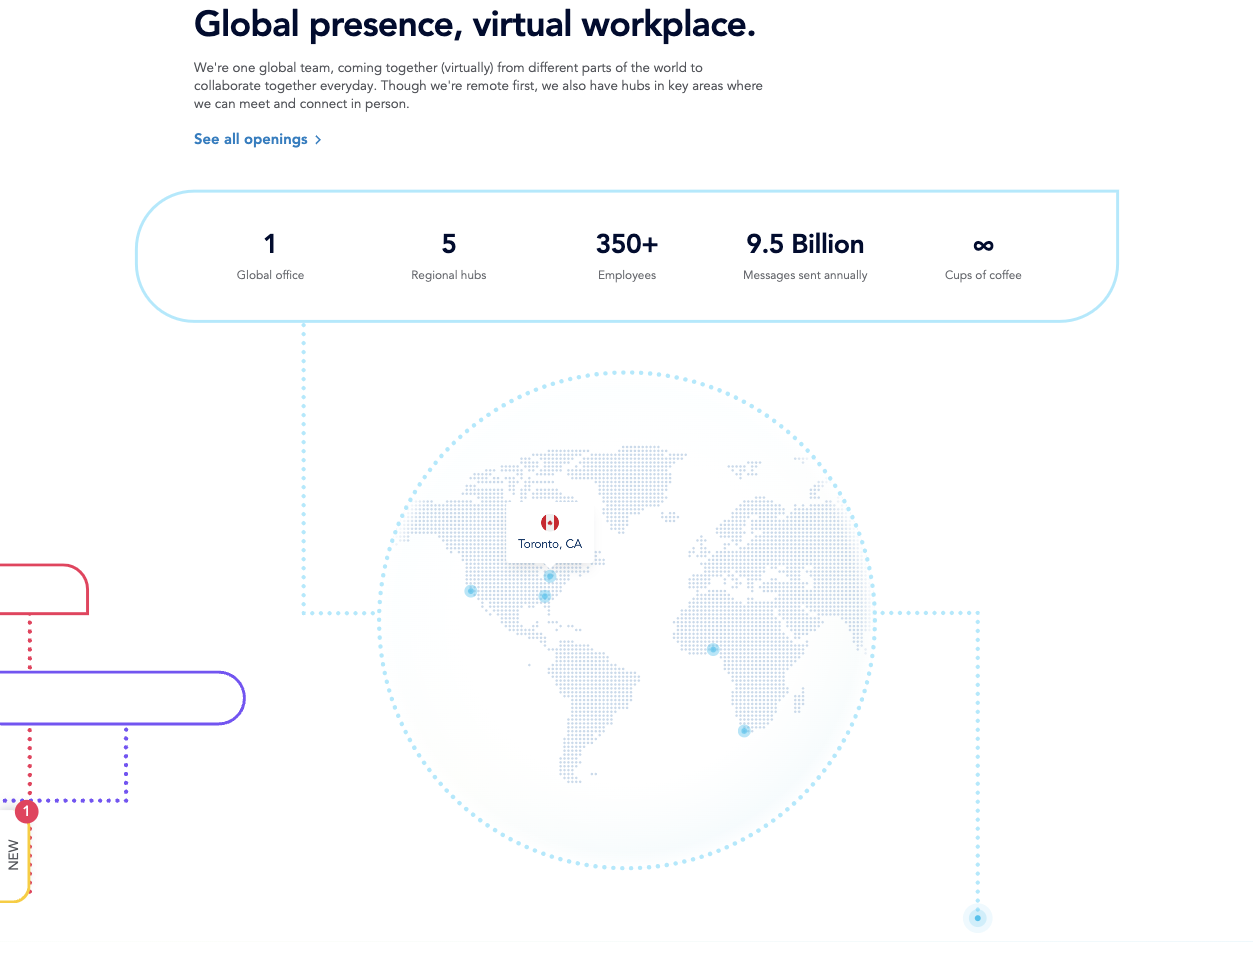Image resolution: width=1253 pixels, height=957 pixels.
Task: Select the South Africa hub marker
Action: [744, 731]
